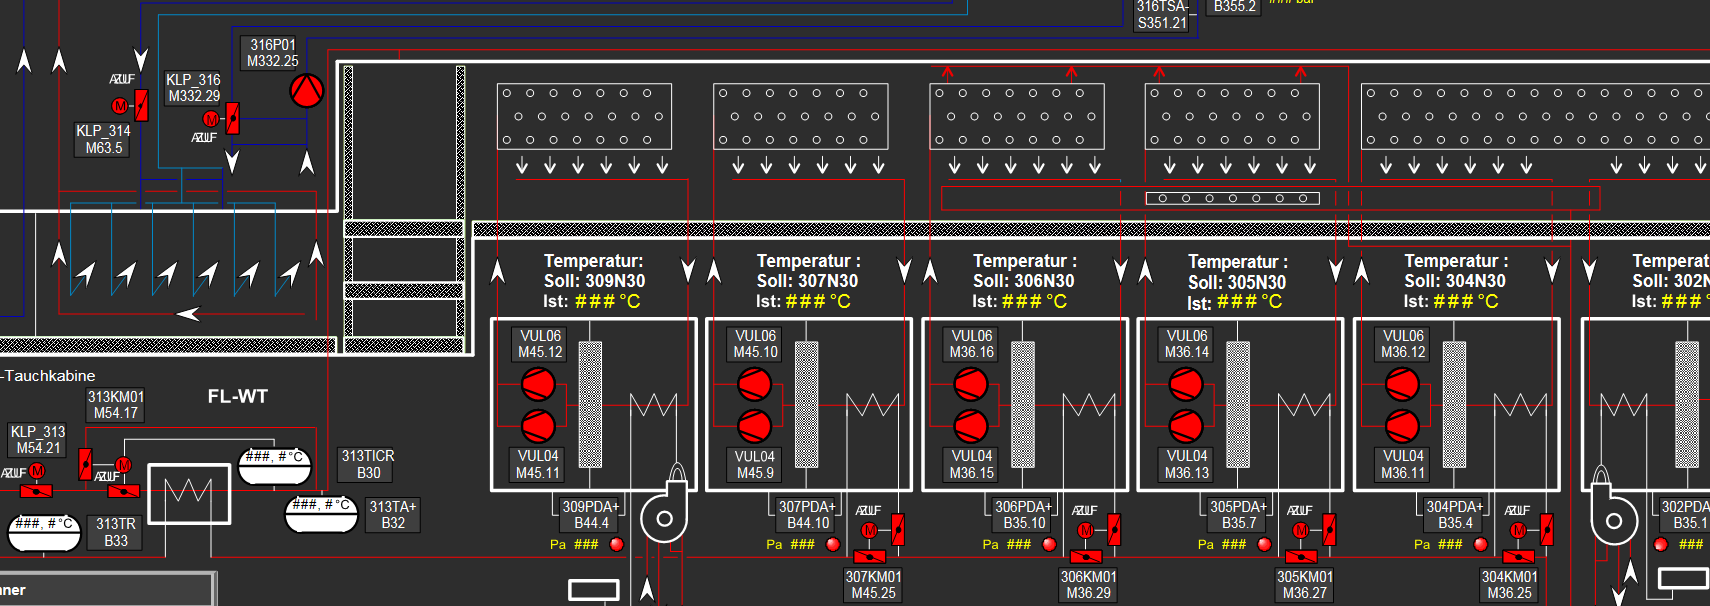Open the KLP_314 M63.5 label
The height and width of the screenshot is (606, 1710).
(x=104, y=139)
